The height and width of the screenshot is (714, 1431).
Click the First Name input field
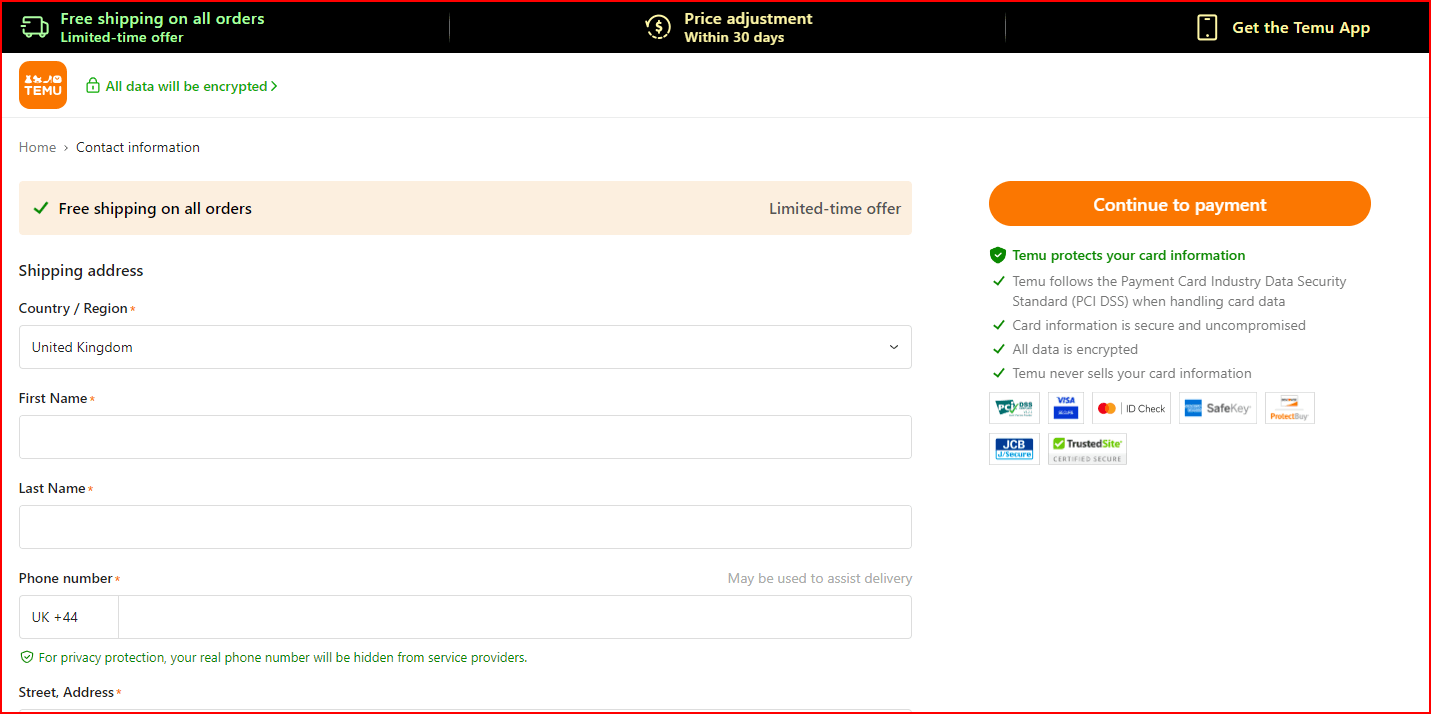(x=465, y=436)
